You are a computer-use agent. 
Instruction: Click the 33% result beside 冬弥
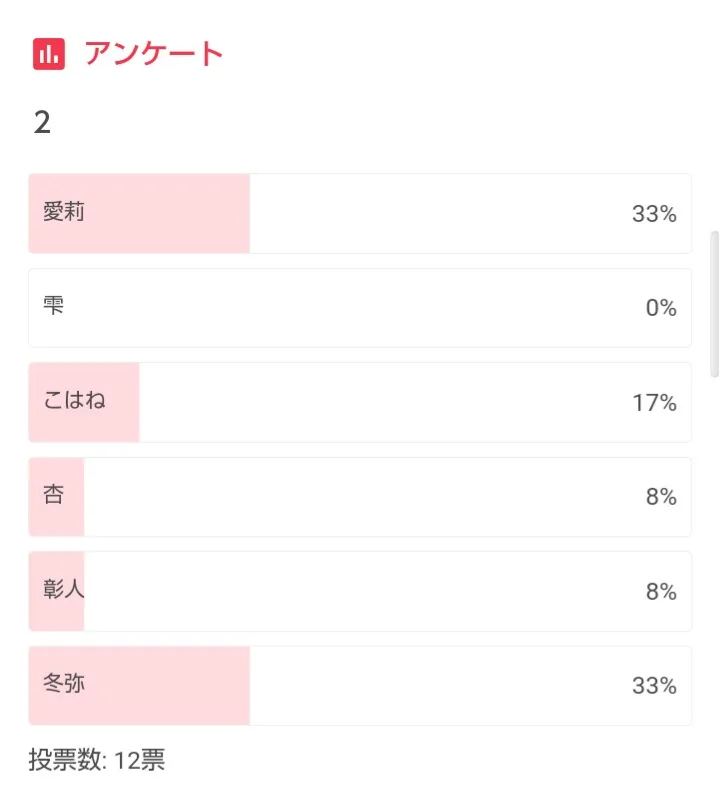654,686
